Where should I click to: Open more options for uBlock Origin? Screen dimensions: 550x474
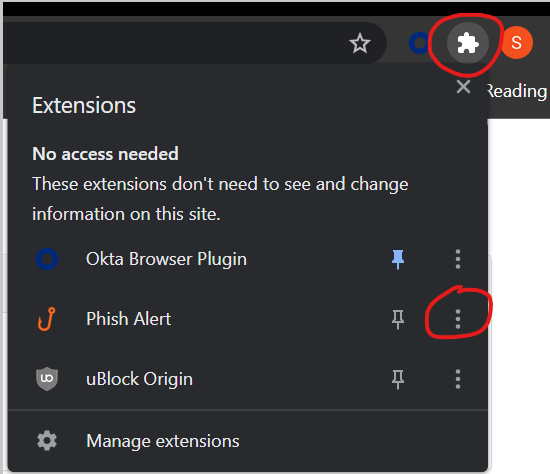pyautogui.click(x=458, y=379)
